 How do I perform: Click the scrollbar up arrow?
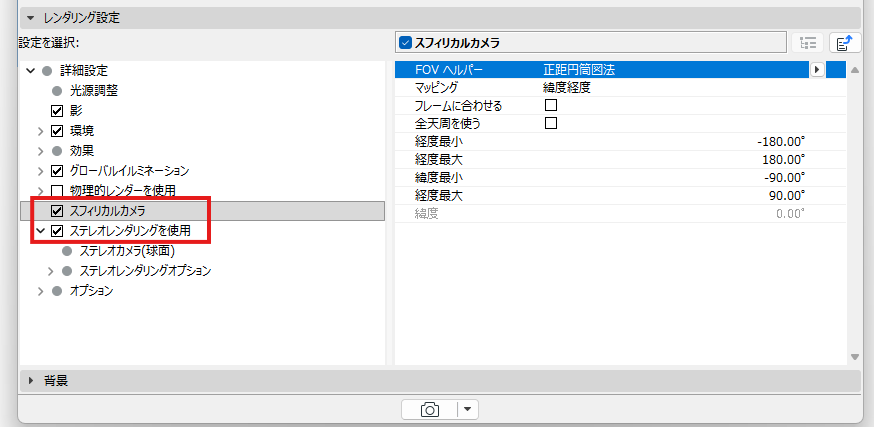pos(854,70)
